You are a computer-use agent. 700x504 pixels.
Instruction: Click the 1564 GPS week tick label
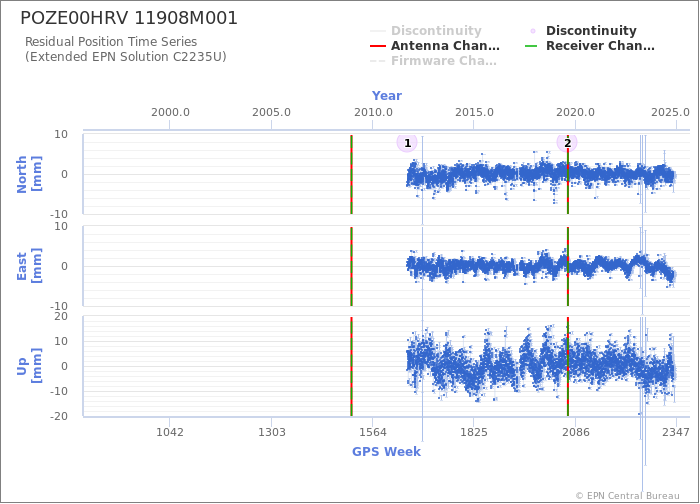tap(373, 432)
